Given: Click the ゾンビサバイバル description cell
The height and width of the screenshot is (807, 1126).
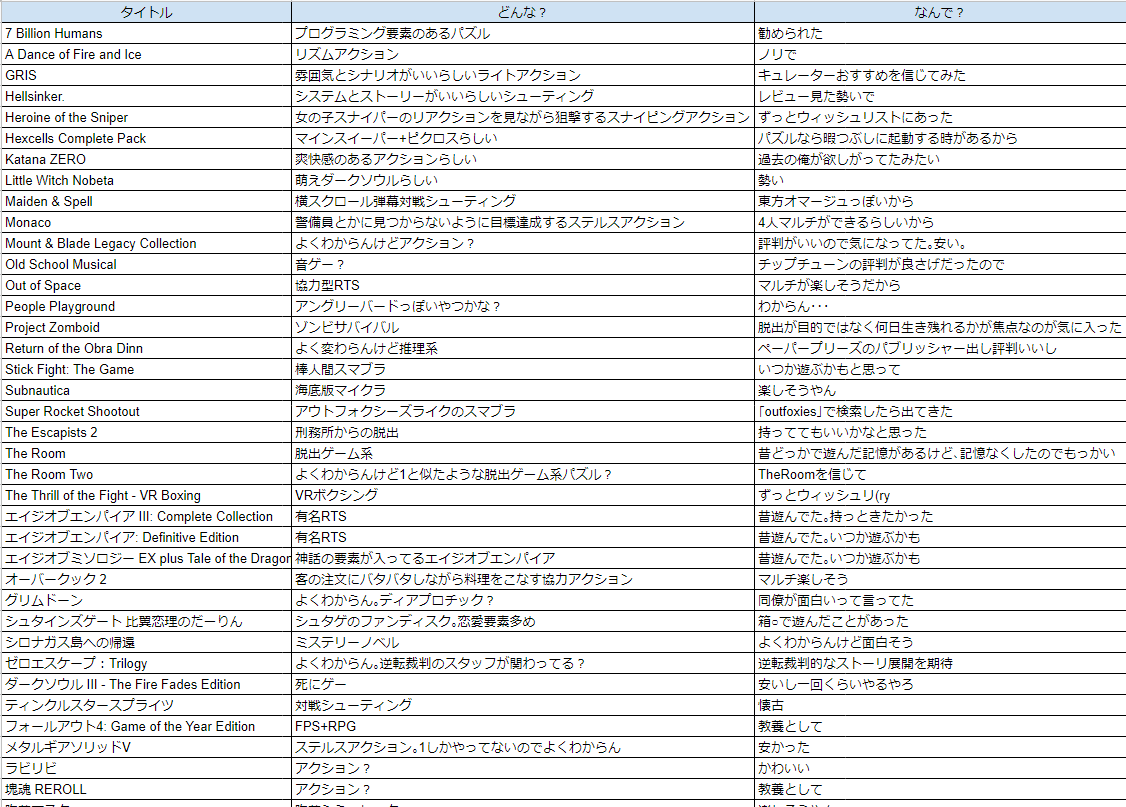Looking at the screenshot, I should point(523,327).
